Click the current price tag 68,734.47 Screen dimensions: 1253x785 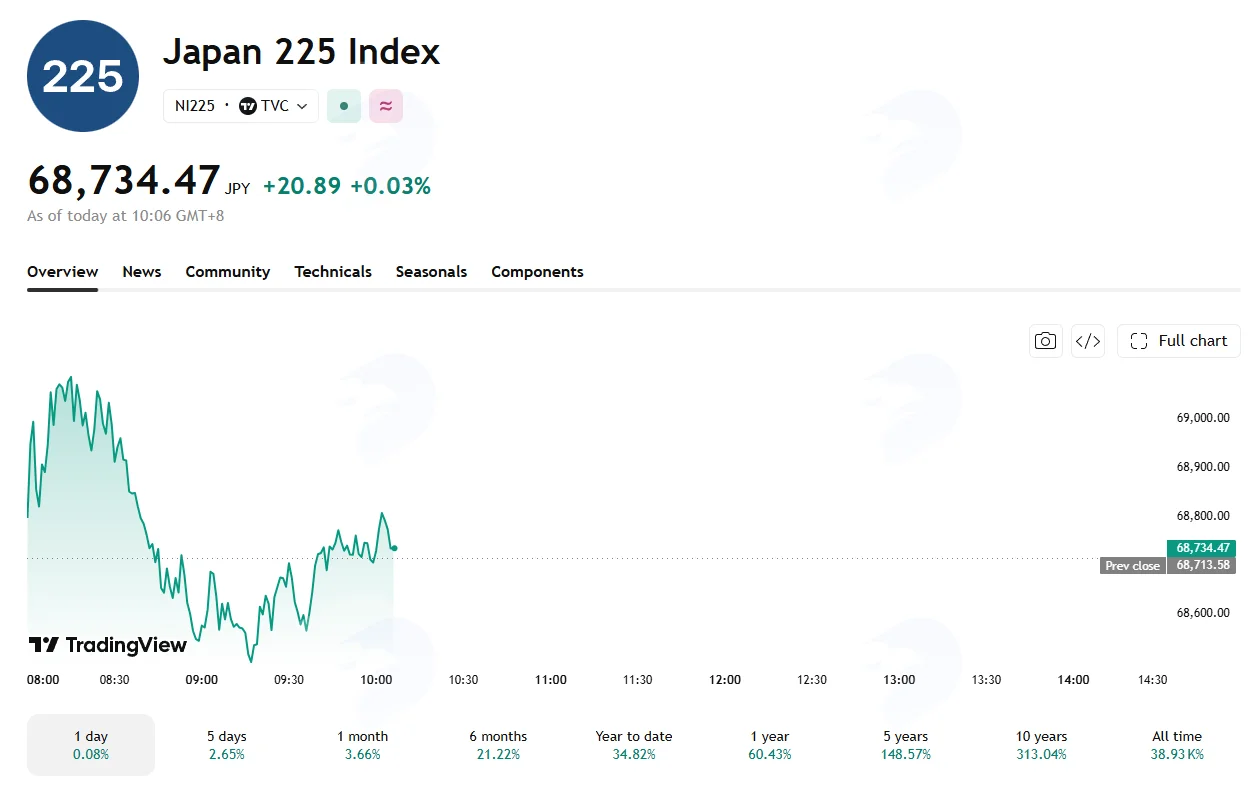[x=1201, y=548]
